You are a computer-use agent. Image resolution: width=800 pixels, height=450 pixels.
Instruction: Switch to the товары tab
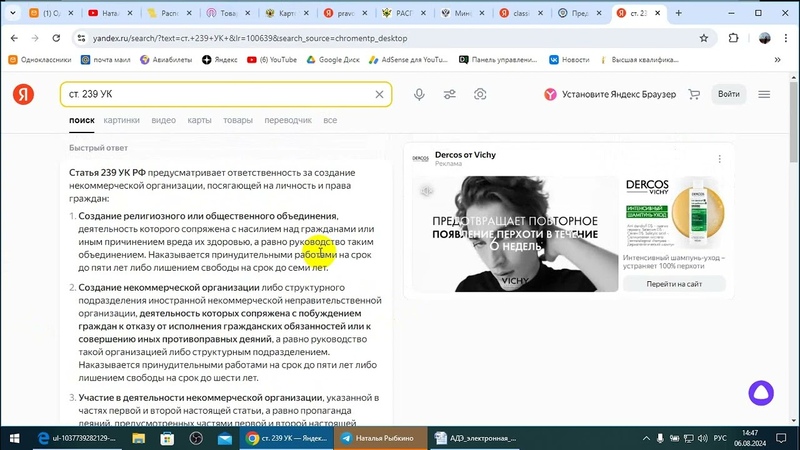tap(238, 120)
